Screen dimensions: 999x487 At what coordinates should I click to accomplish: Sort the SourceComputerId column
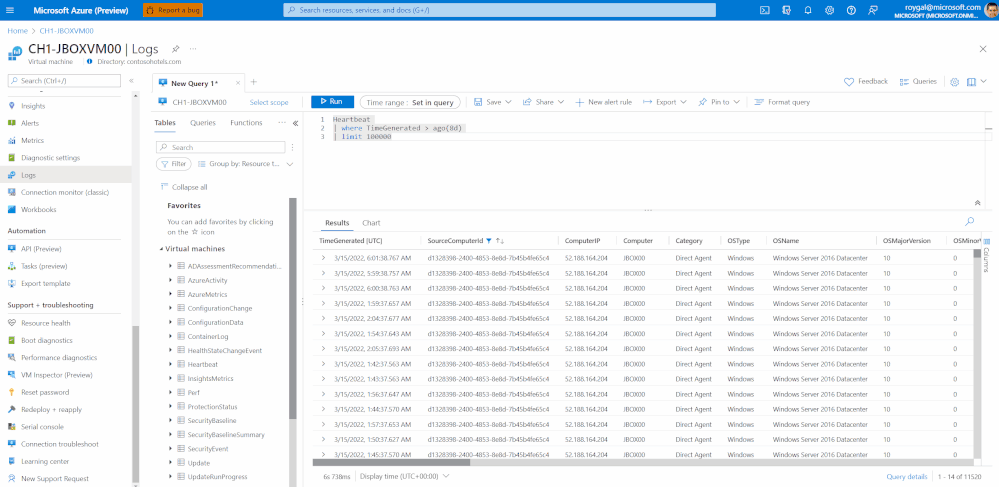click(x=500, y=241)
